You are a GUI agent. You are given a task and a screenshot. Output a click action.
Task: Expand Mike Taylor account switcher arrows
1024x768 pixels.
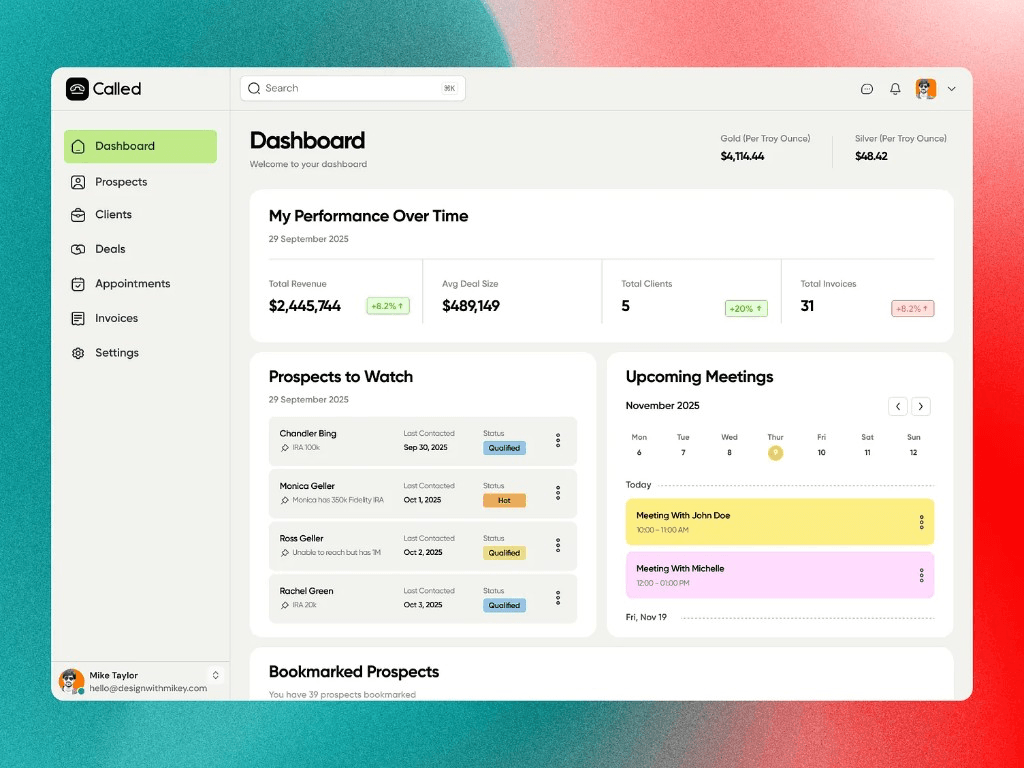(216, 675)
